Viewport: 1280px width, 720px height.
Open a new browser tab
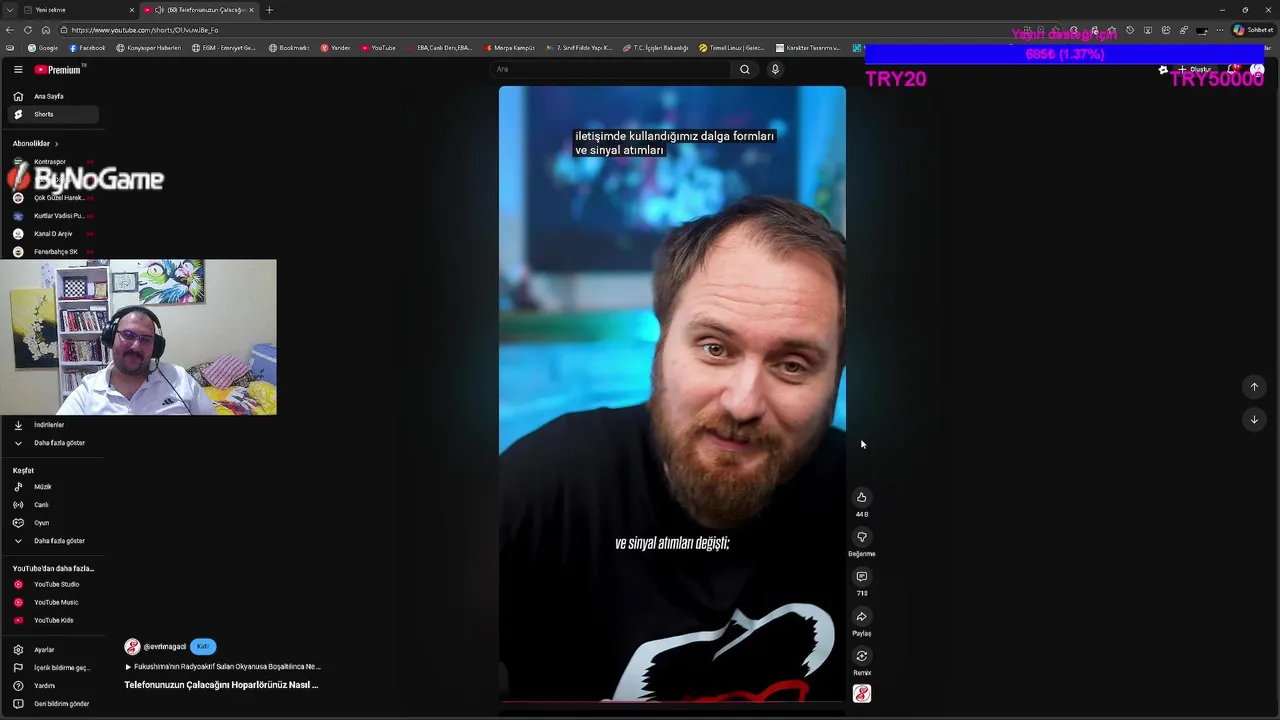coord(269,10)
